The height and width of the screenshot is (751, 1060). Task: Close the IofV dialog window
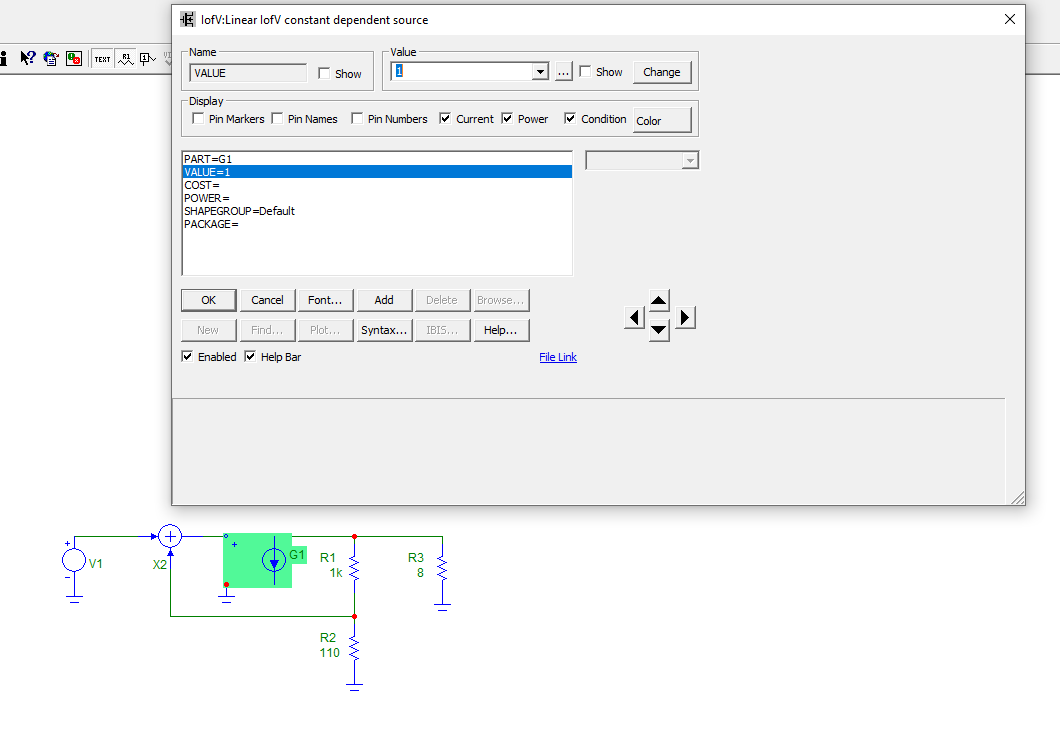click(1009, 19)
